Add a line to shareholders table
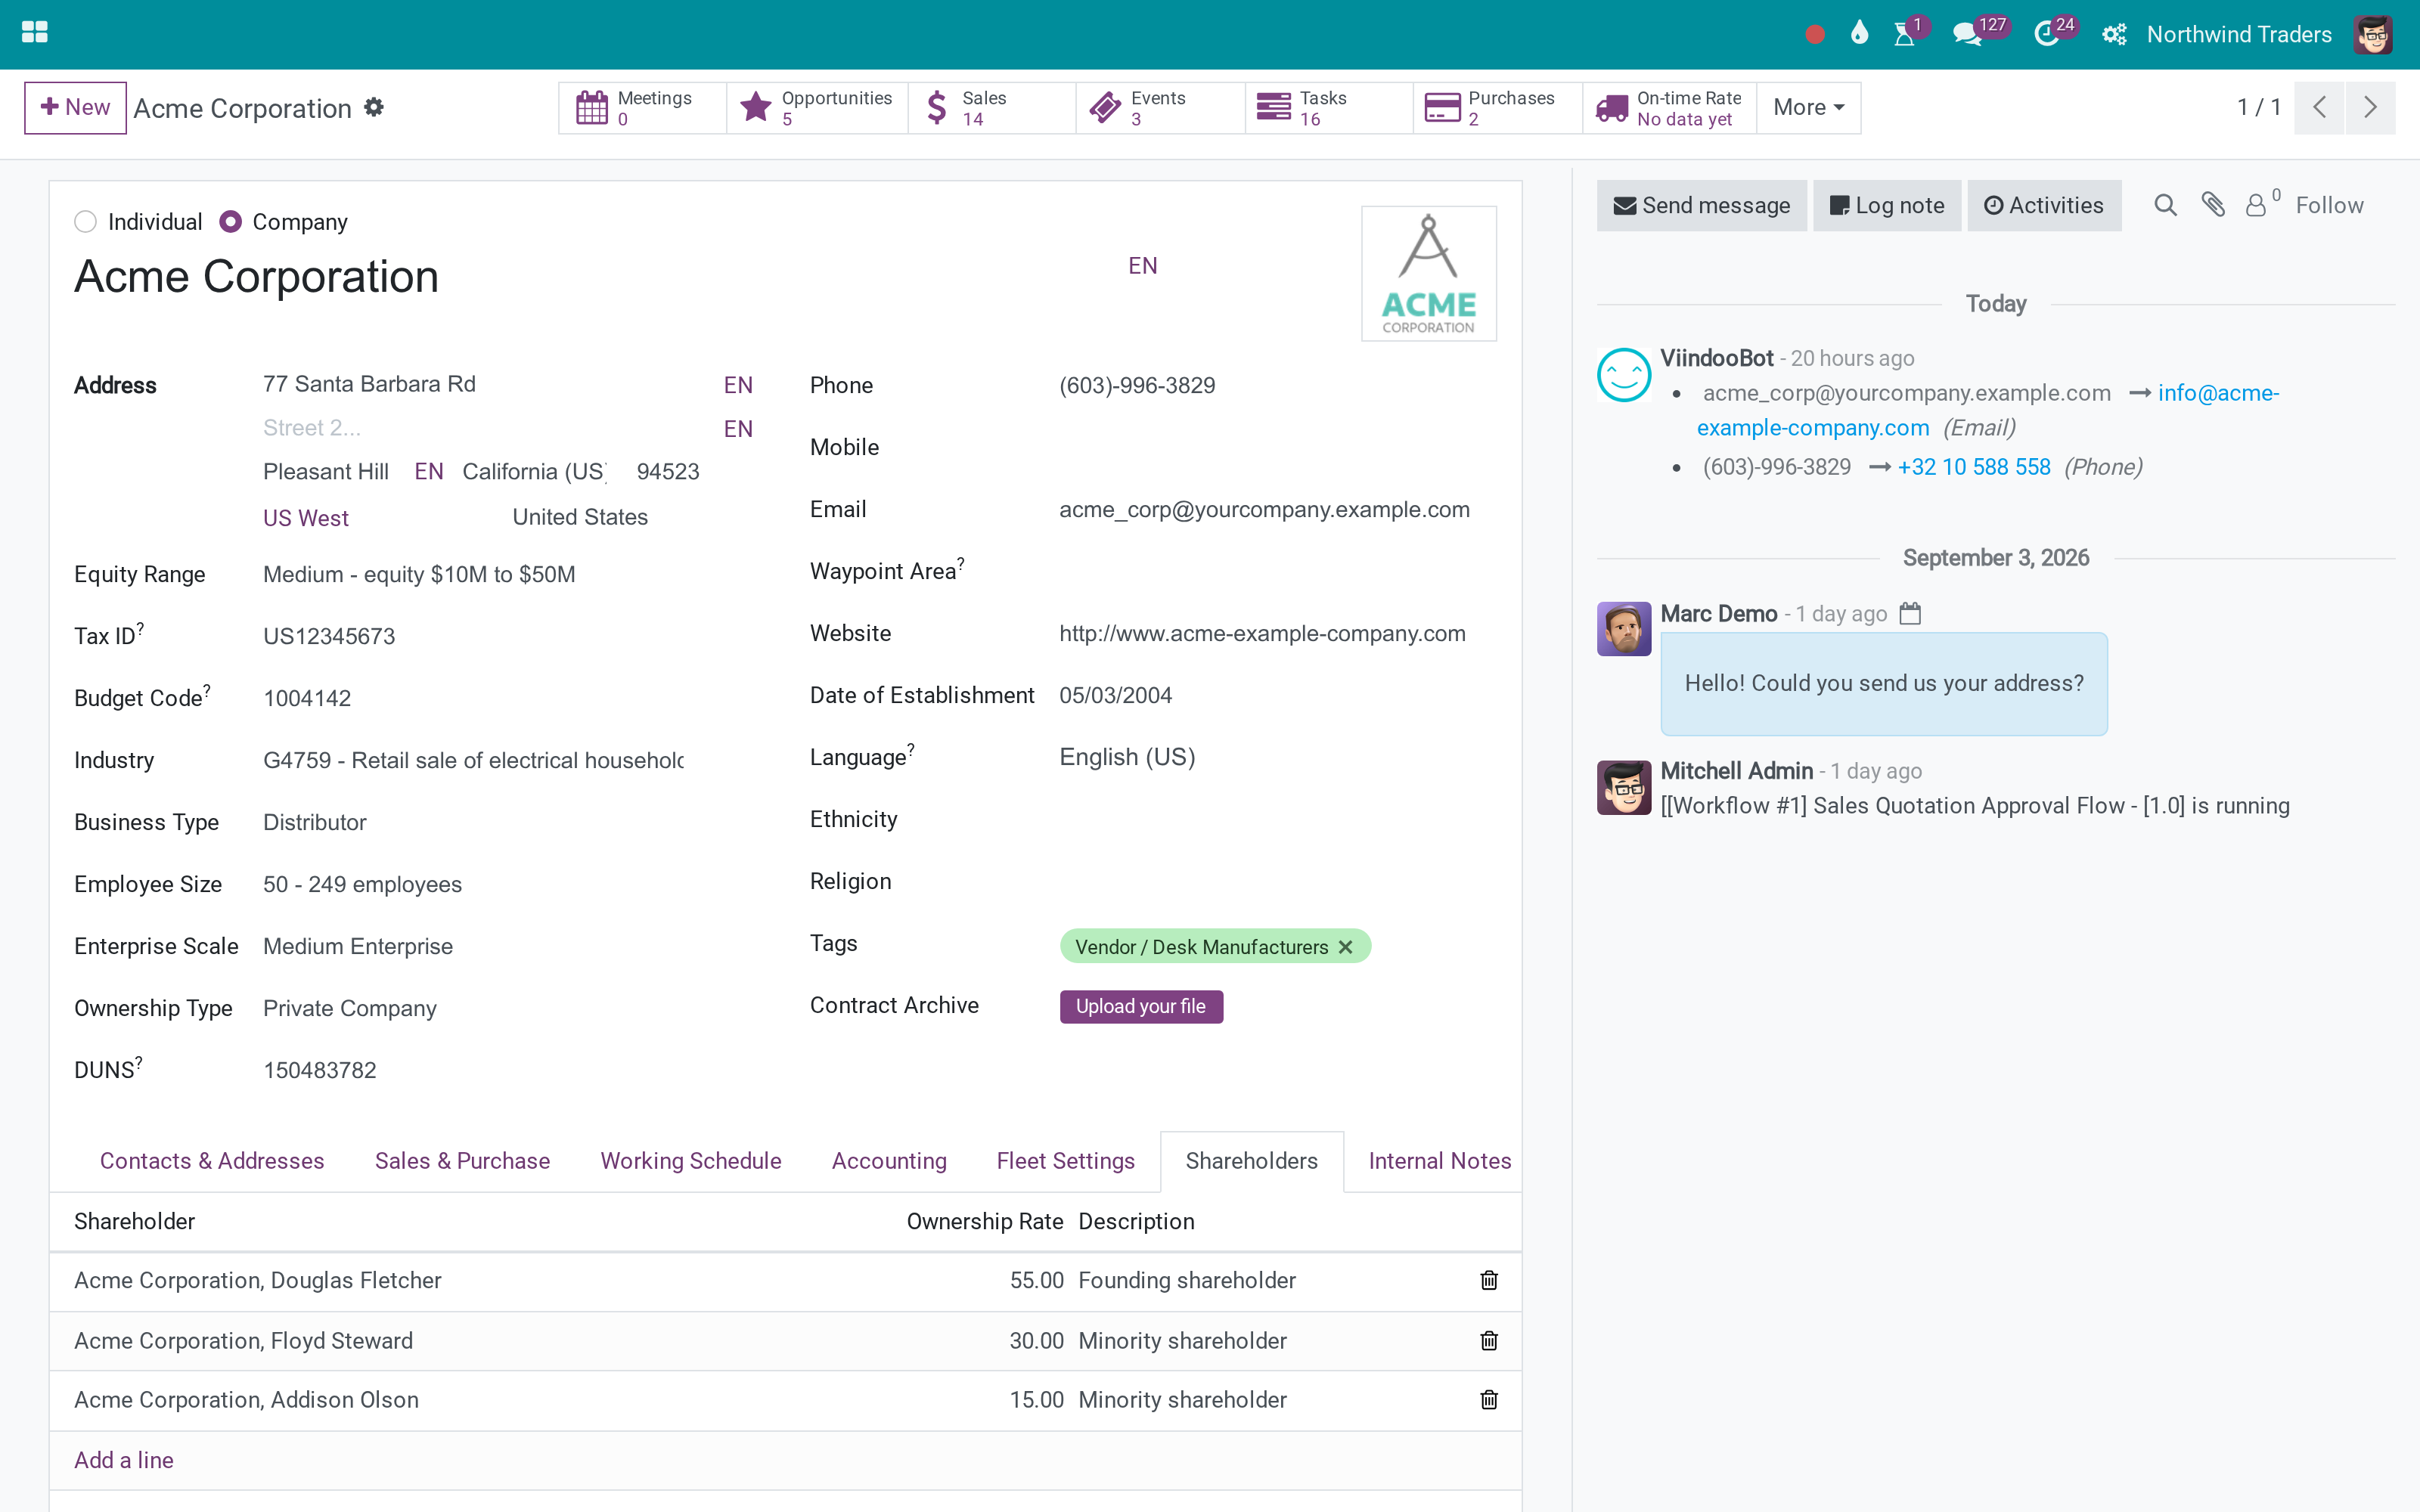2420x1512 pixels. (124, 1461)
